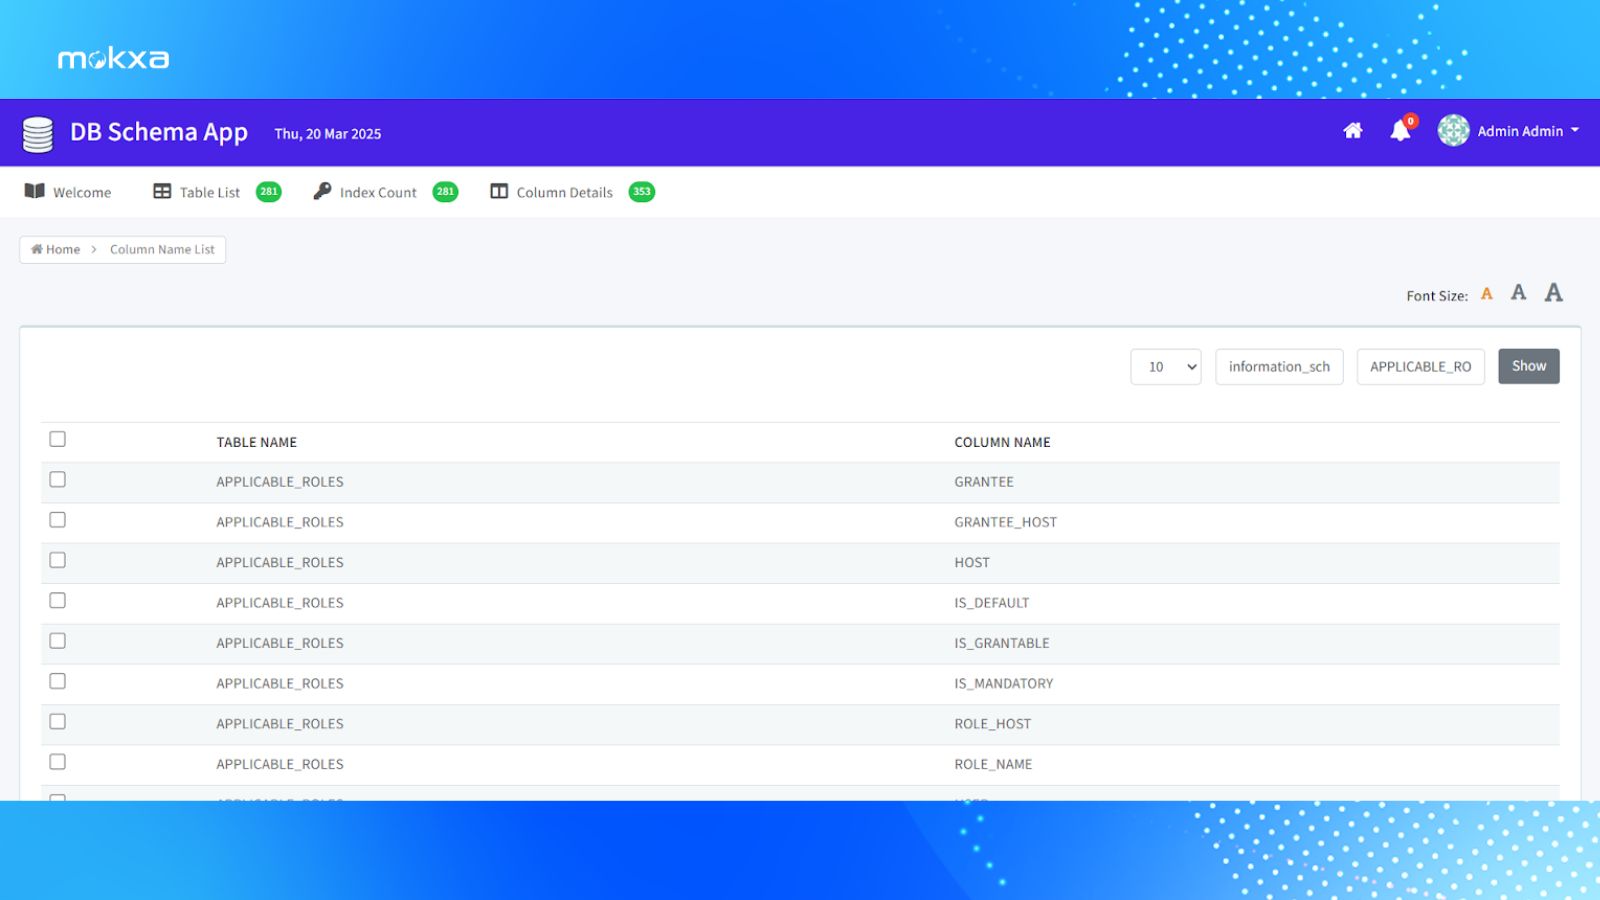This screenshot has height=900, width=1600.
Task: Expand the Admin Admin user menu
Action: click(x=1527, y=131)
